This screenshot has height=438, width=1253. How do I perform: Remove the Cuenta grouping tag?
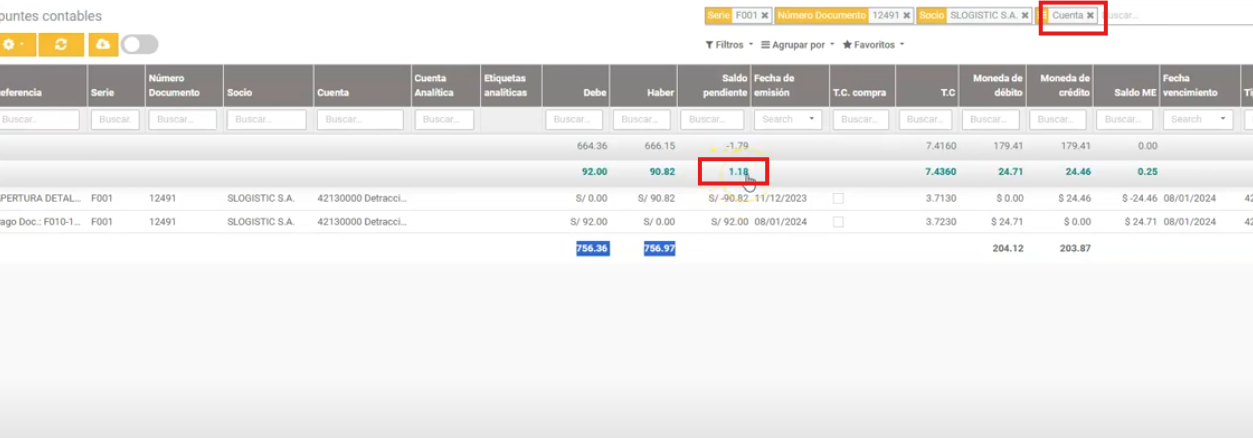[1091, 16]
